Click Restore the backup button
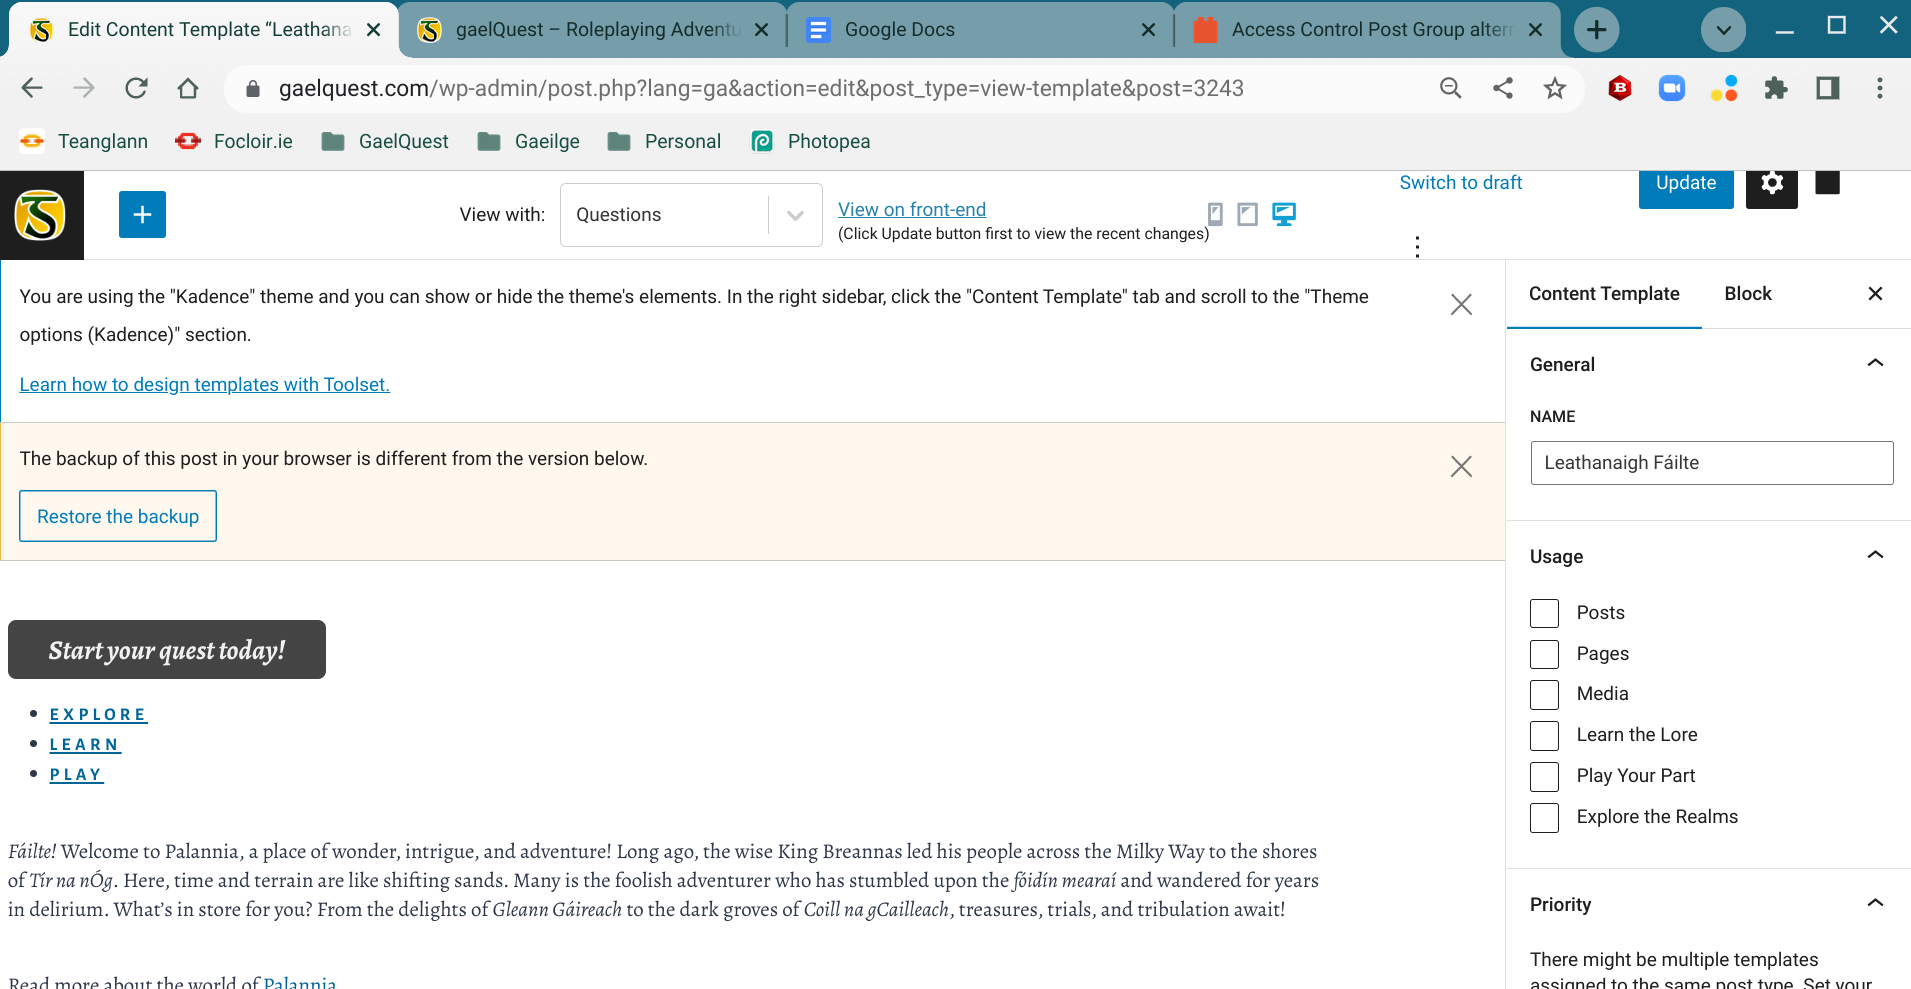Viewport: 1911px width, 989px height. click(118, 516)
